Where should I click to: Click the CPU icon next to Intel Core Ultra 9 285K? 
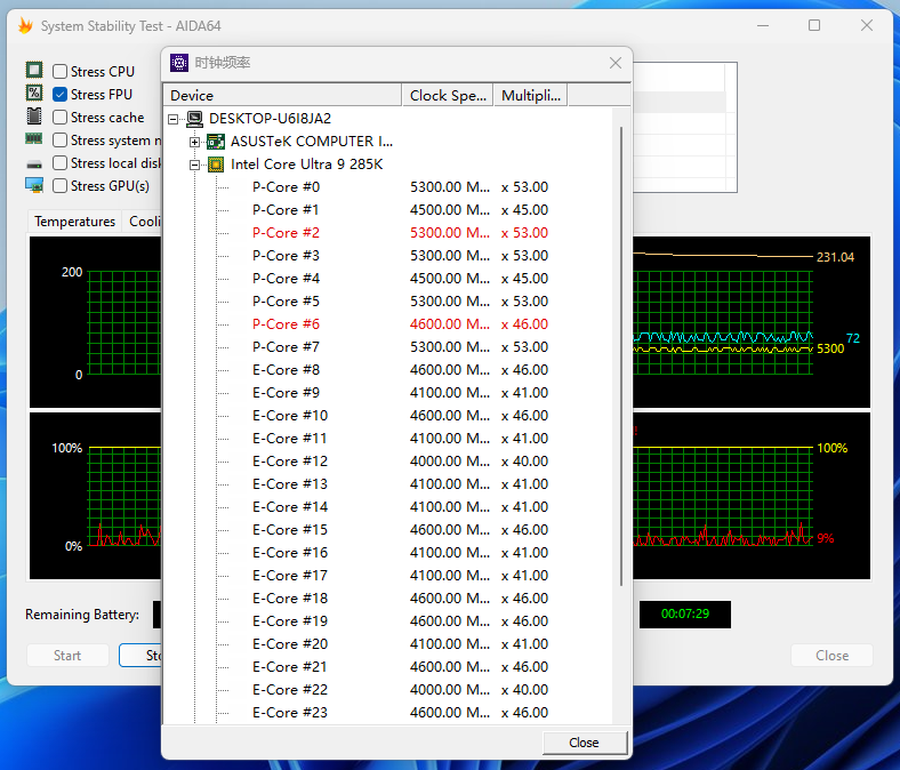(216, 164)
